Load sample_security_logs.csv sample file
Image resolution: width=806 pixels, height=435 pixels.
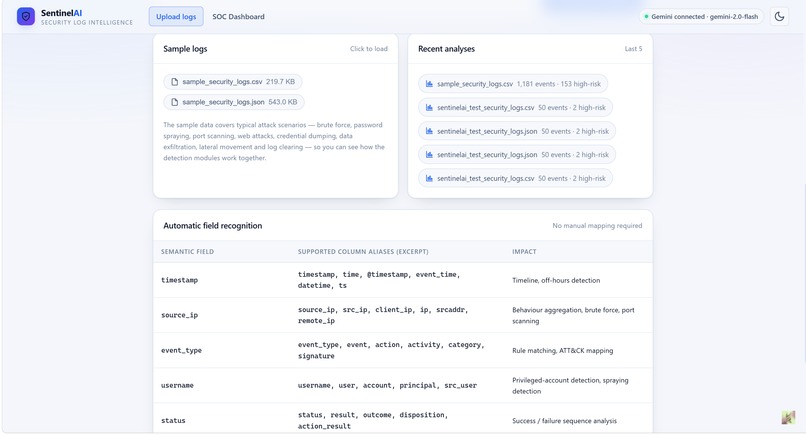(x=232, y=82)
